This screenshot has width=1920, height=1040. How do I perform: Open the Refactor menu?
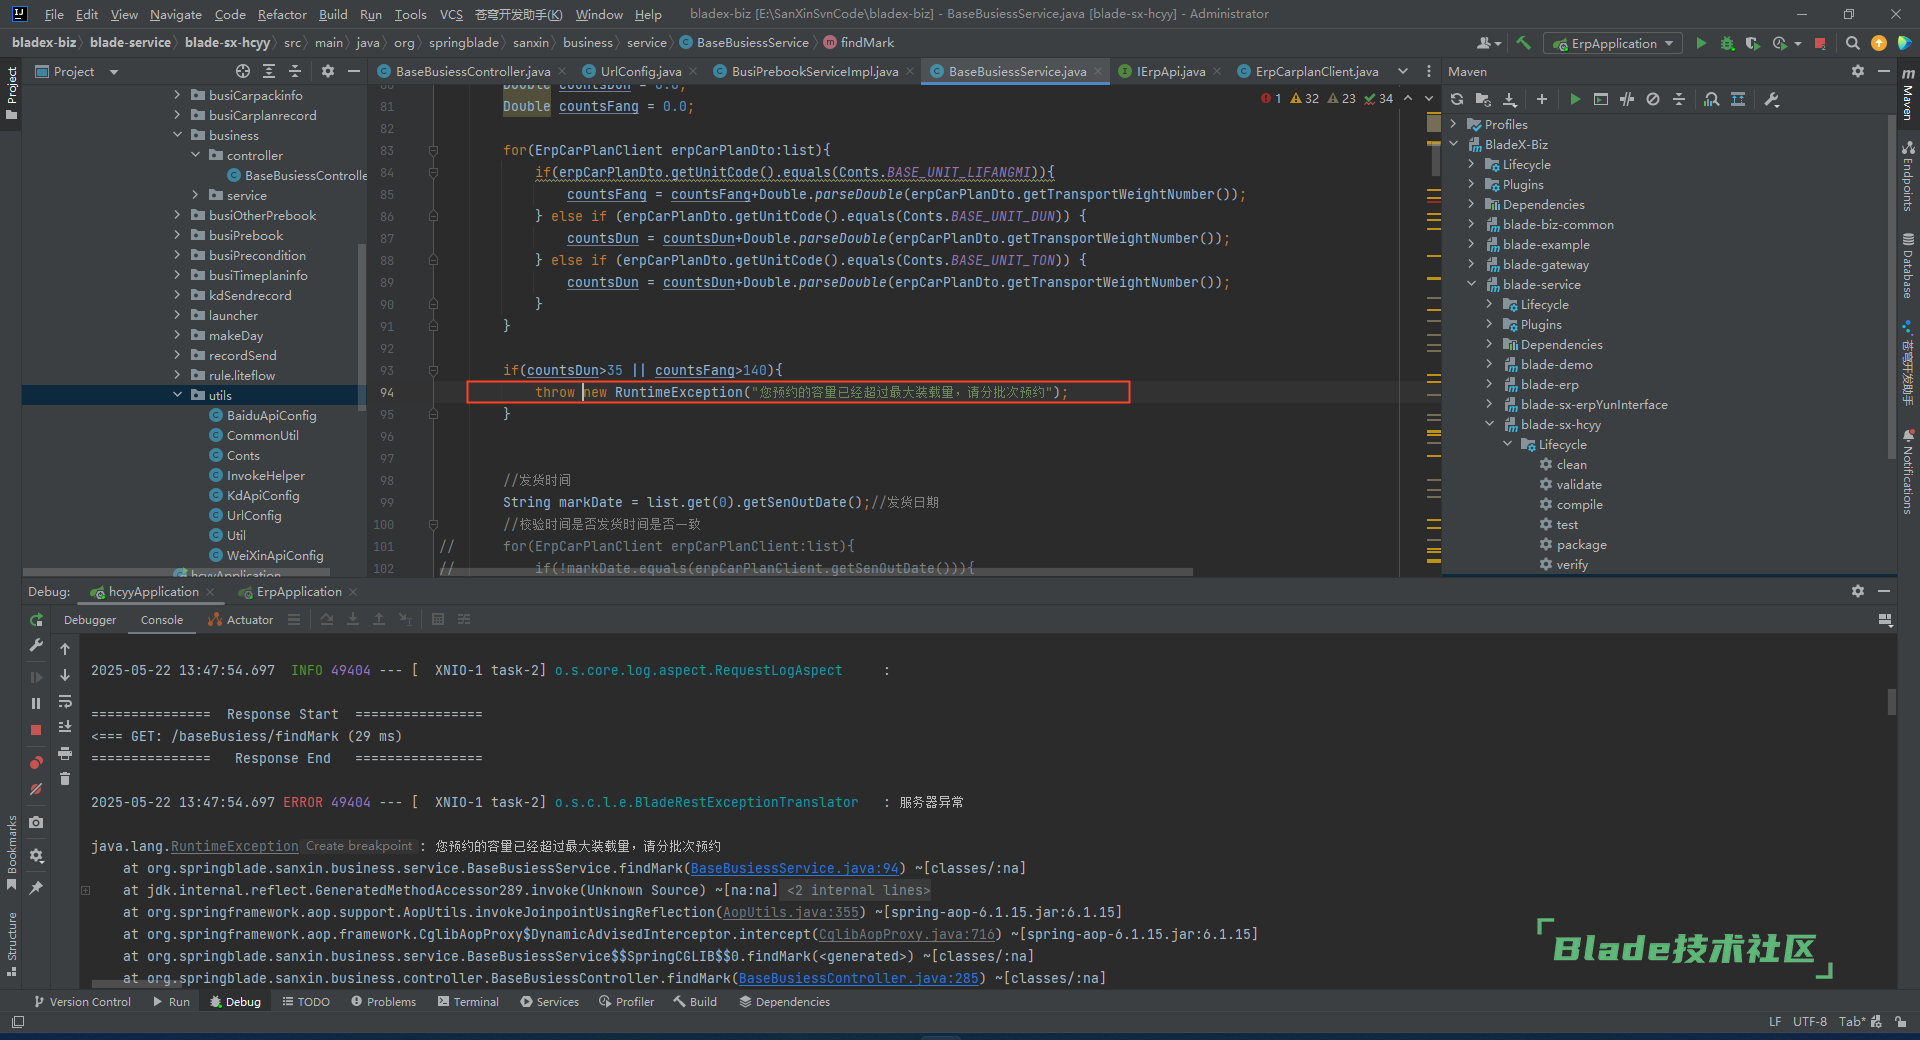coord(282,14)
